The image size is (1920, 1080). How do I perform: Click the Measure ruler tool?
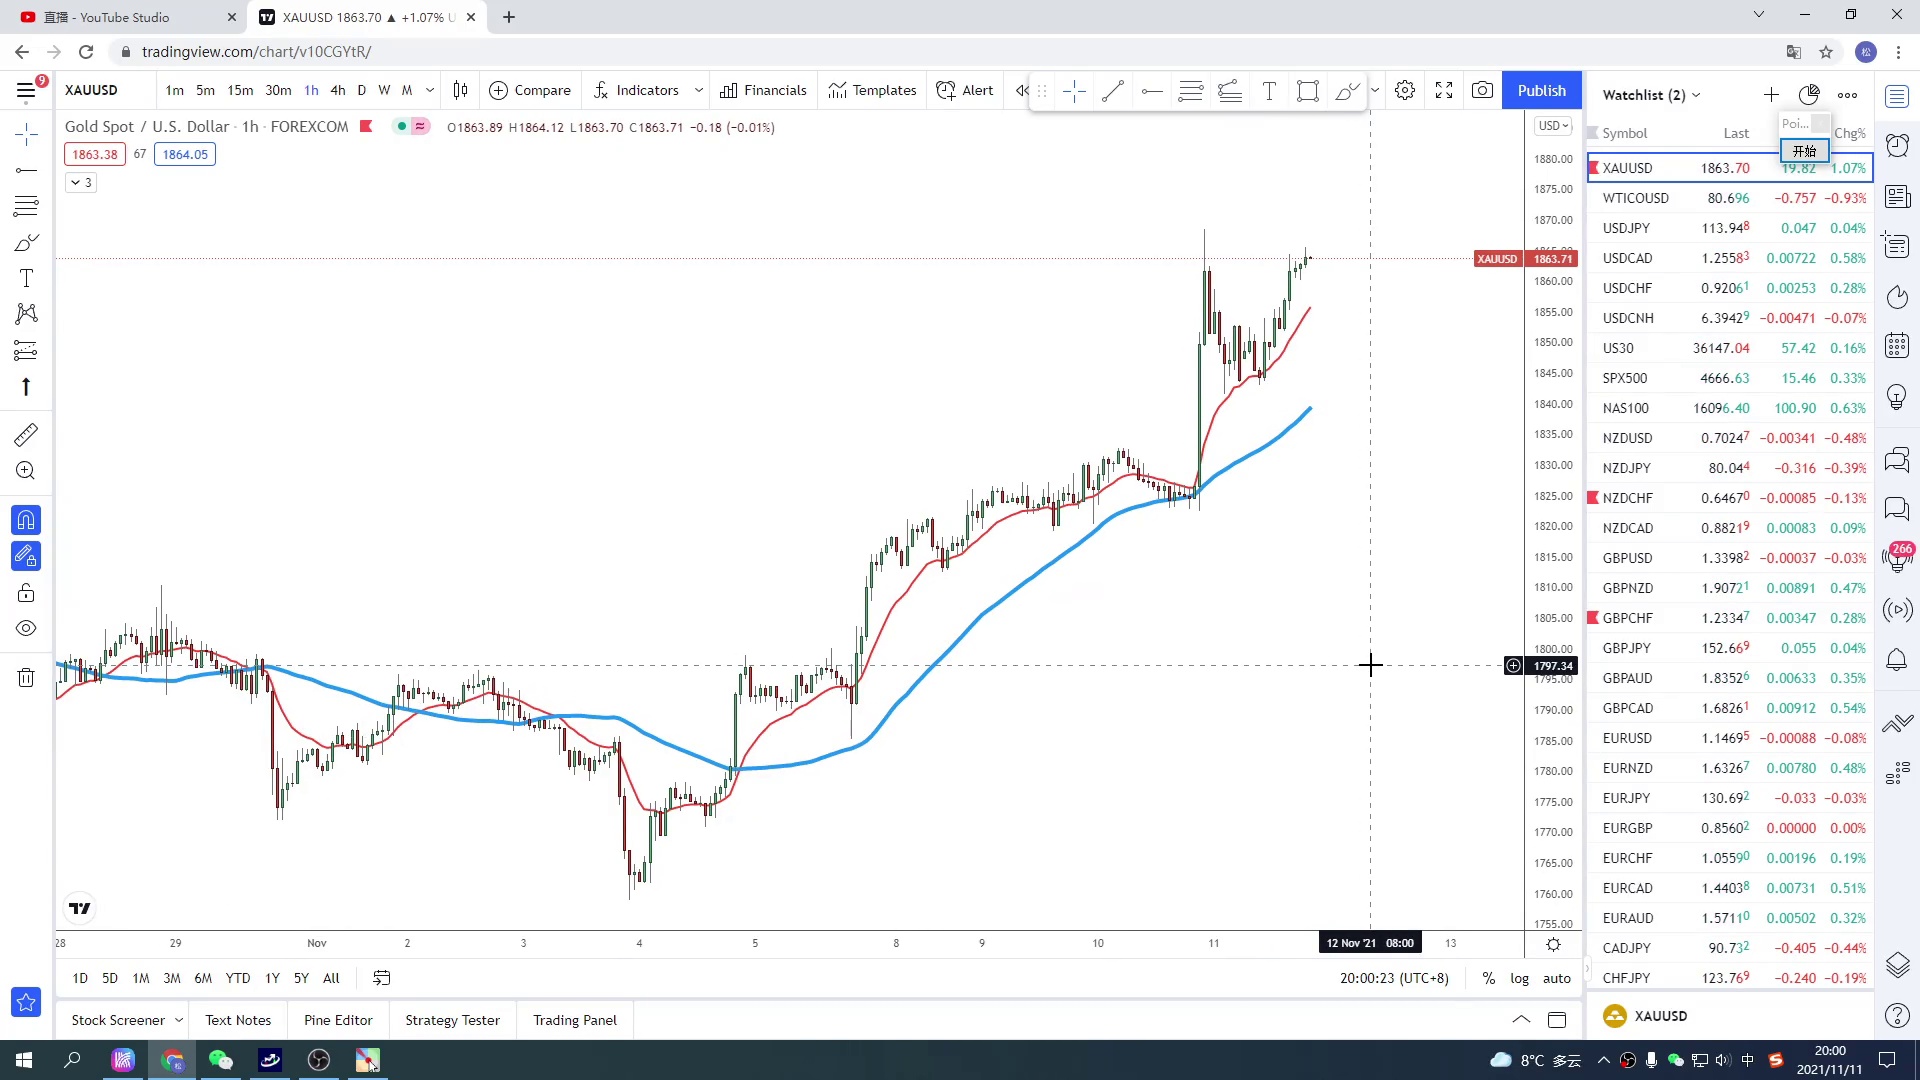coord(26,435)
